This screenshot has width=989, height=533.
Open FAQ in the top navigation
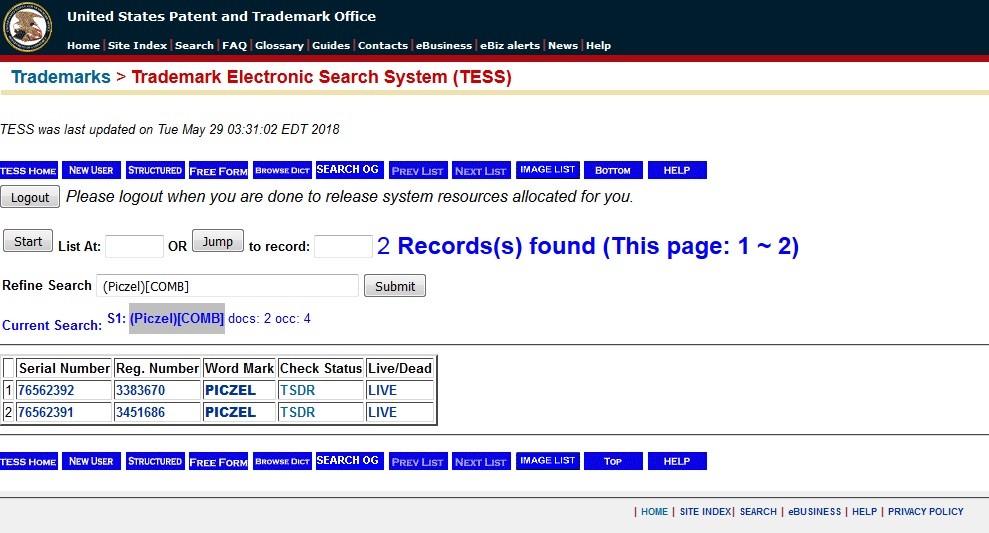235,45
